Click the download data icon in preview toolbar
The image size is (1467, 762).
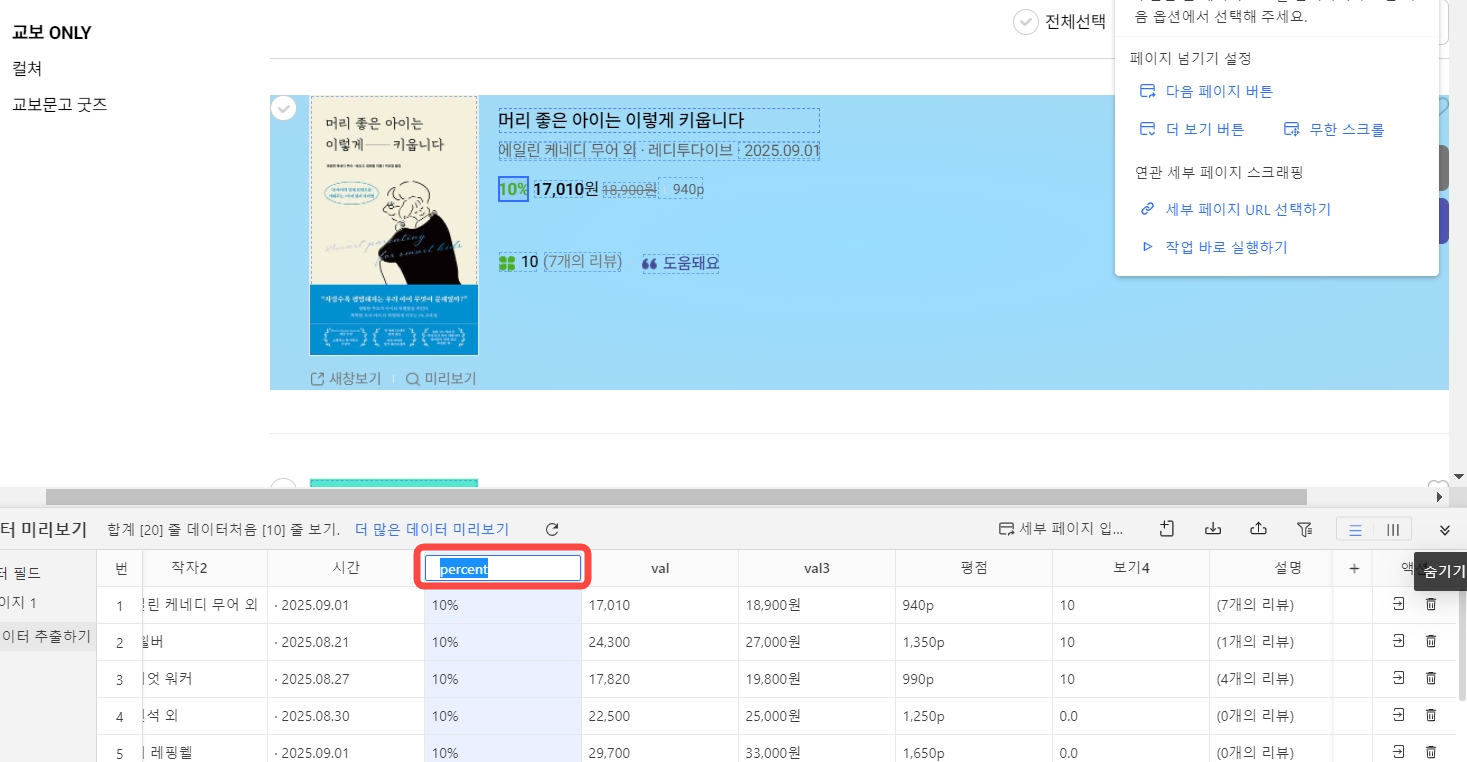[x=1213, y=529]
